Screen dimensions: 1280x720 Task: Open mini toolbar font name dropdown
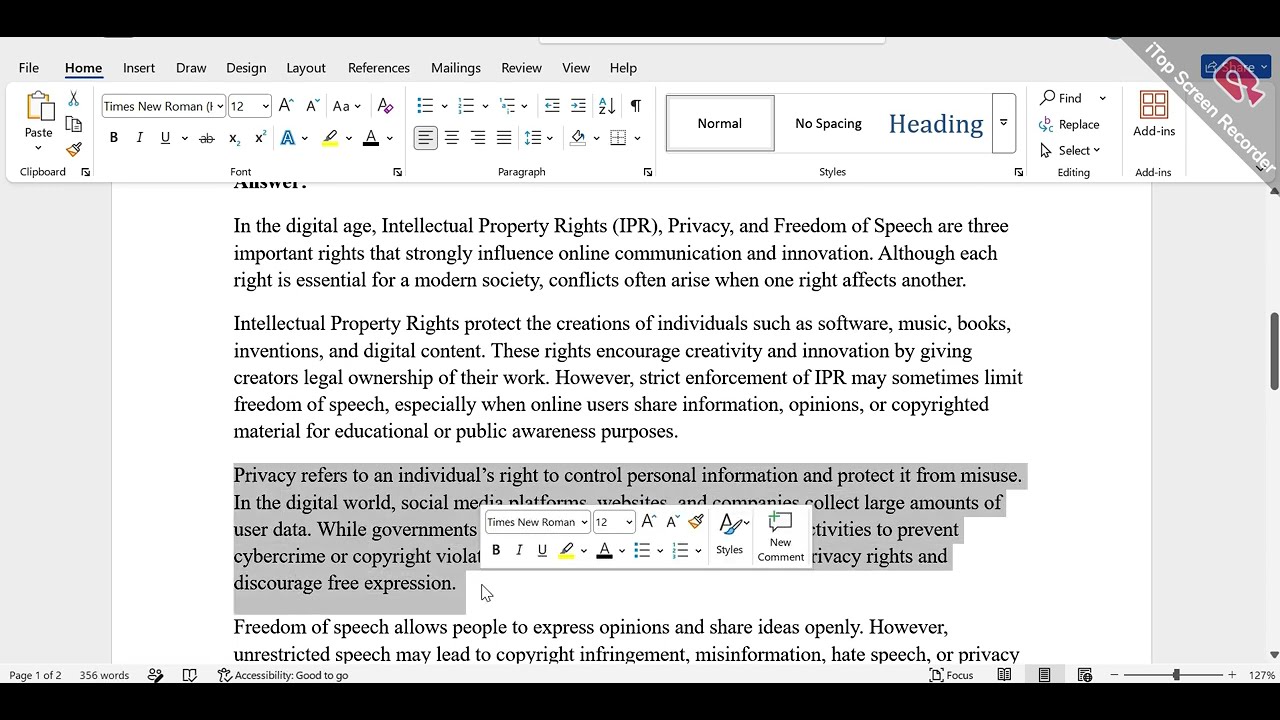(x=584, y=522)
